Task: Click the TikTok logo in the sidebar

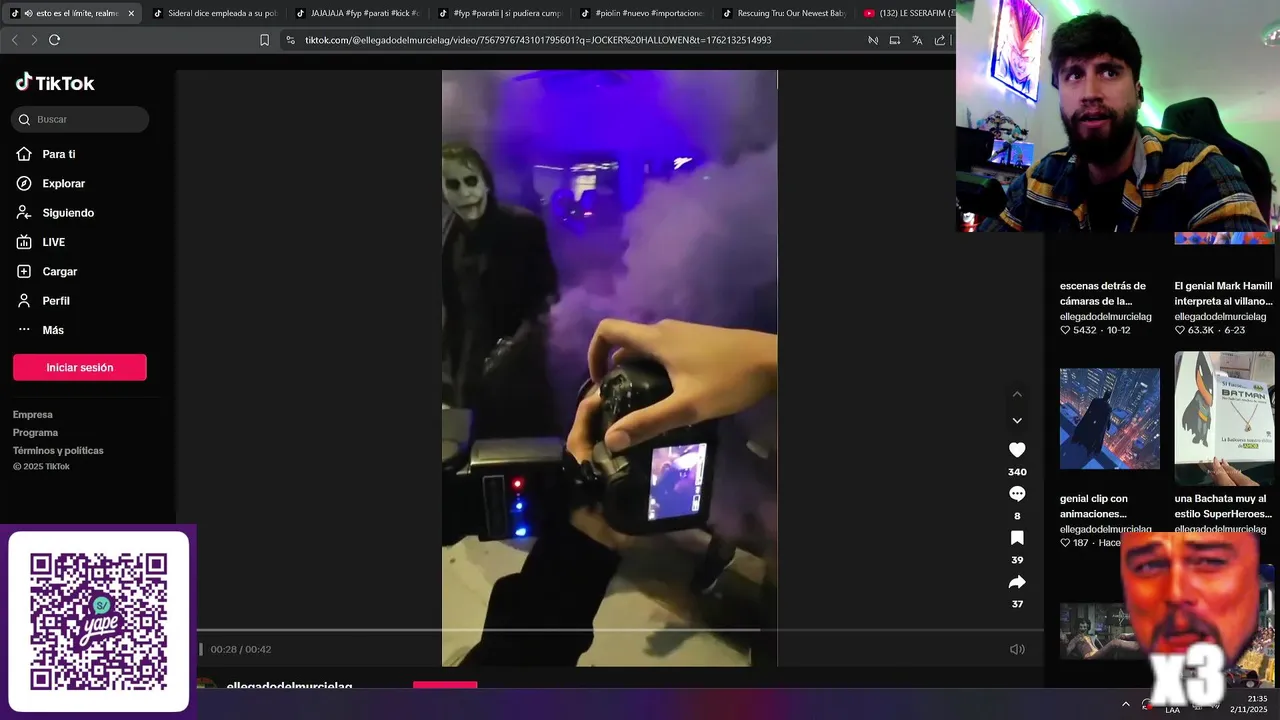Action: pos(55,83)
